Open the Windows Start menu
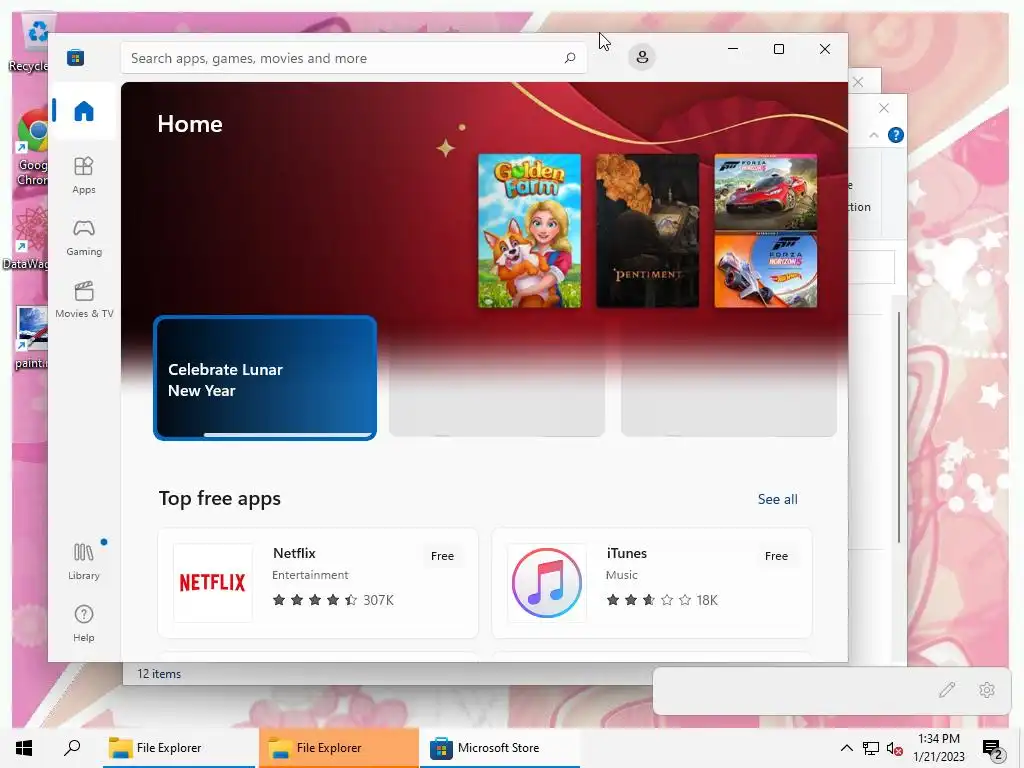Viewport: 1024px width, 768px height. [24, 748]
